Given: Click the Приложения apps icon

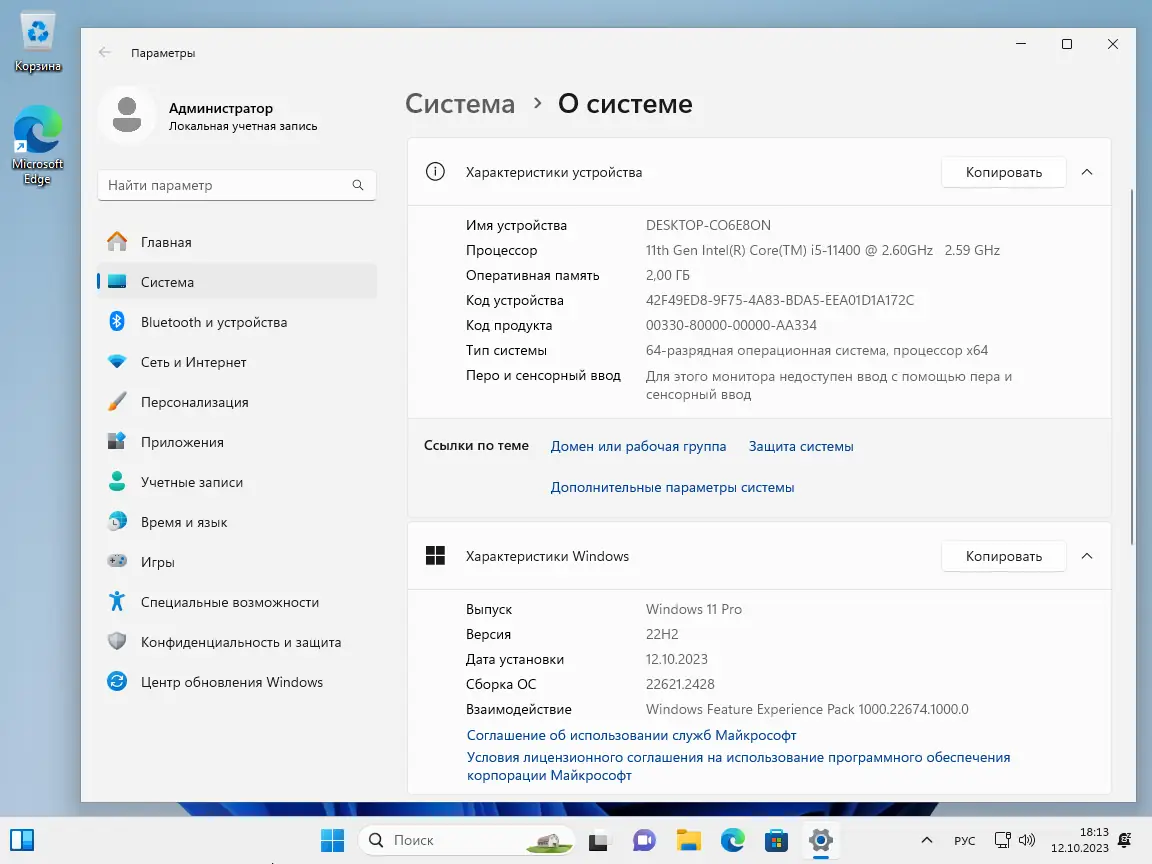Looking at the screenshot, I should coord(117,442).
